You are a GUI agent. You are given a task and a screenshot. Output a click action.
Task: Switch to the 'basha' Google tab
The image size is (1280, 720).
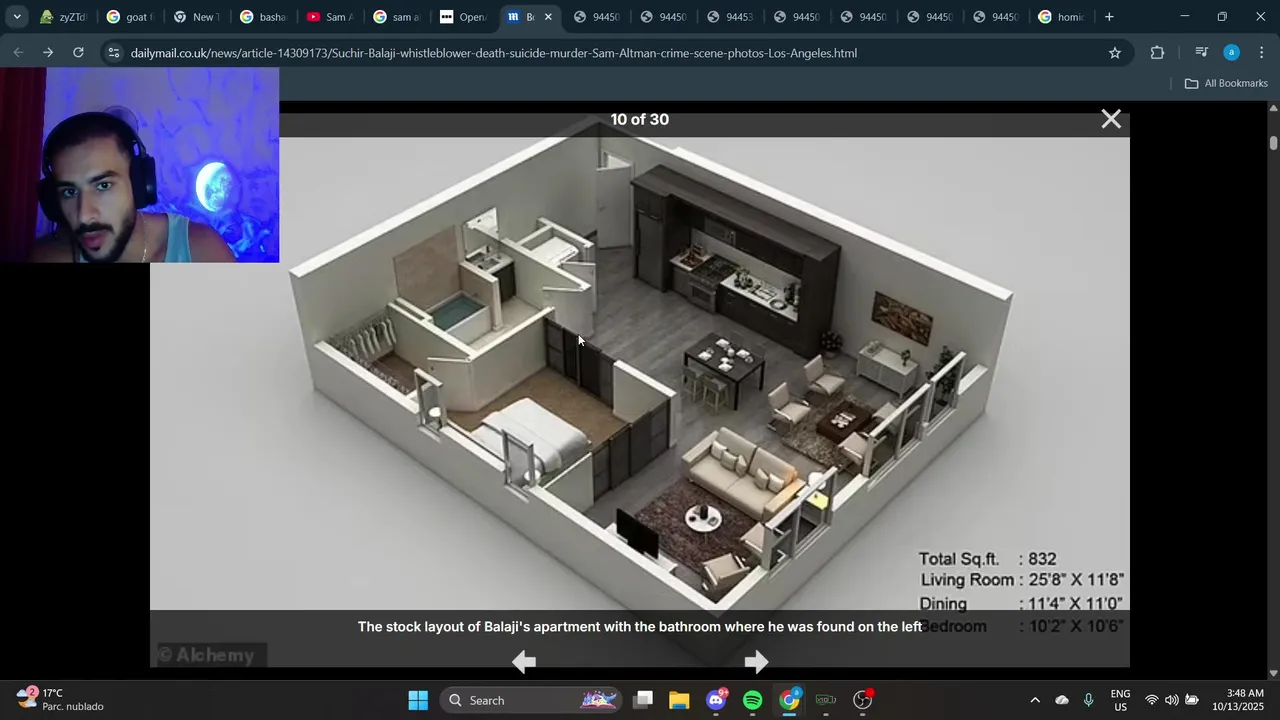tap(264, 17)
